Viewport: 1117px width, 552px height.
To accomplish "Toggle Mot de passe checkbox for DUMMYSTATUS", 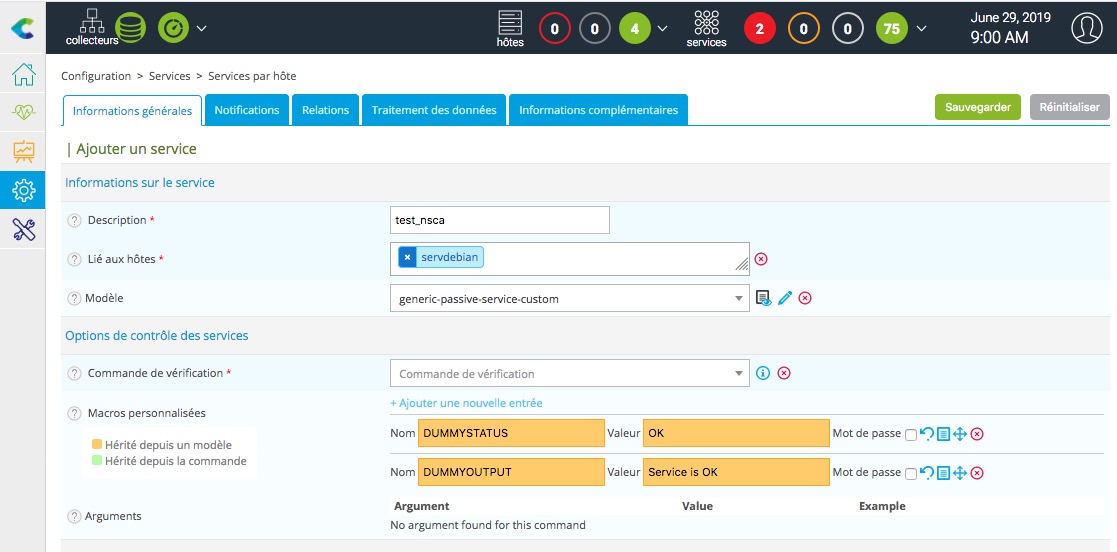I will pyautogui.click(x=910, y=434).
